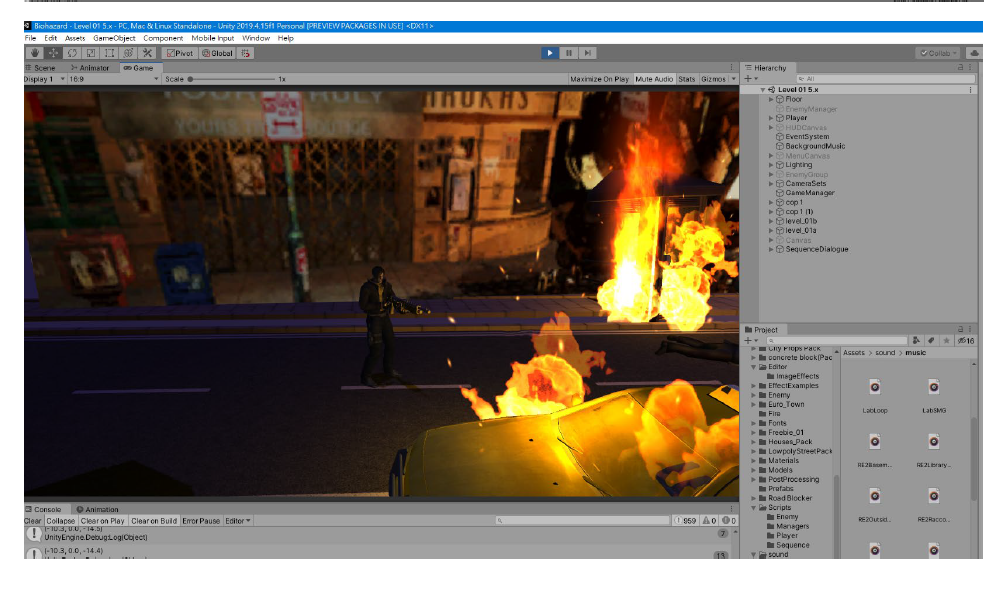This screenshot has height=589, width=986.
Task: Step forward one frame
Action: (588, 53)
